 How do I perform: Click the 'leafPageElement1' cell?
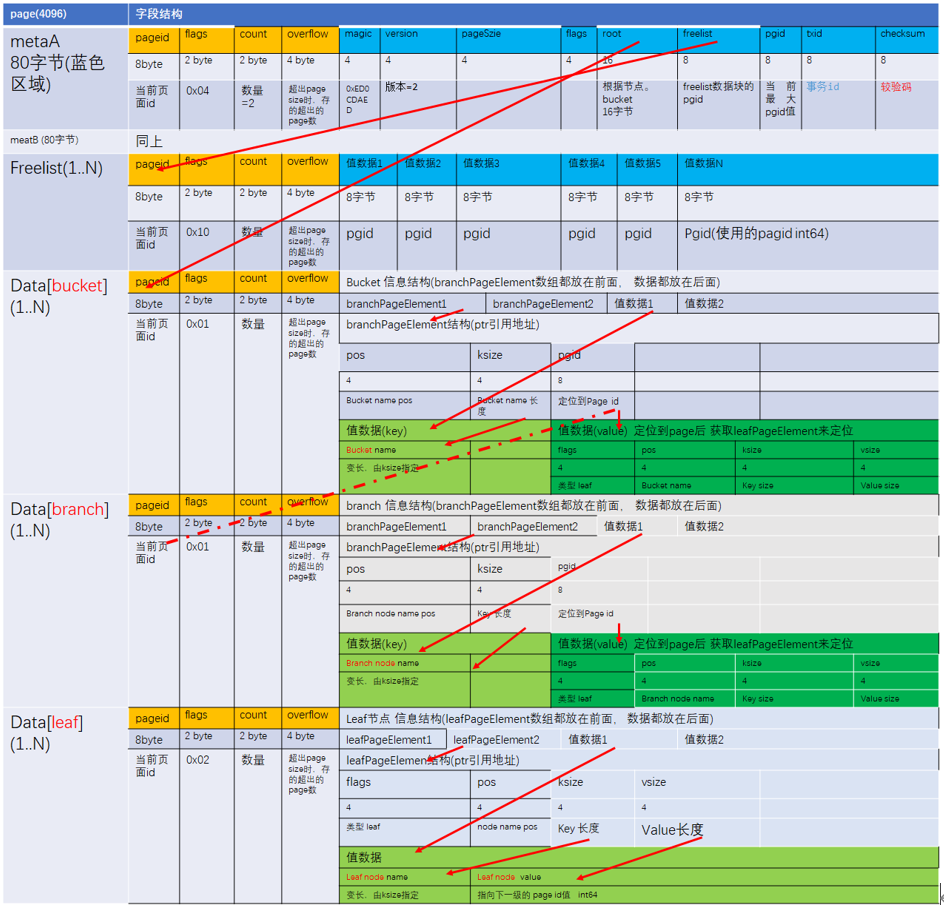coord(393,739)
